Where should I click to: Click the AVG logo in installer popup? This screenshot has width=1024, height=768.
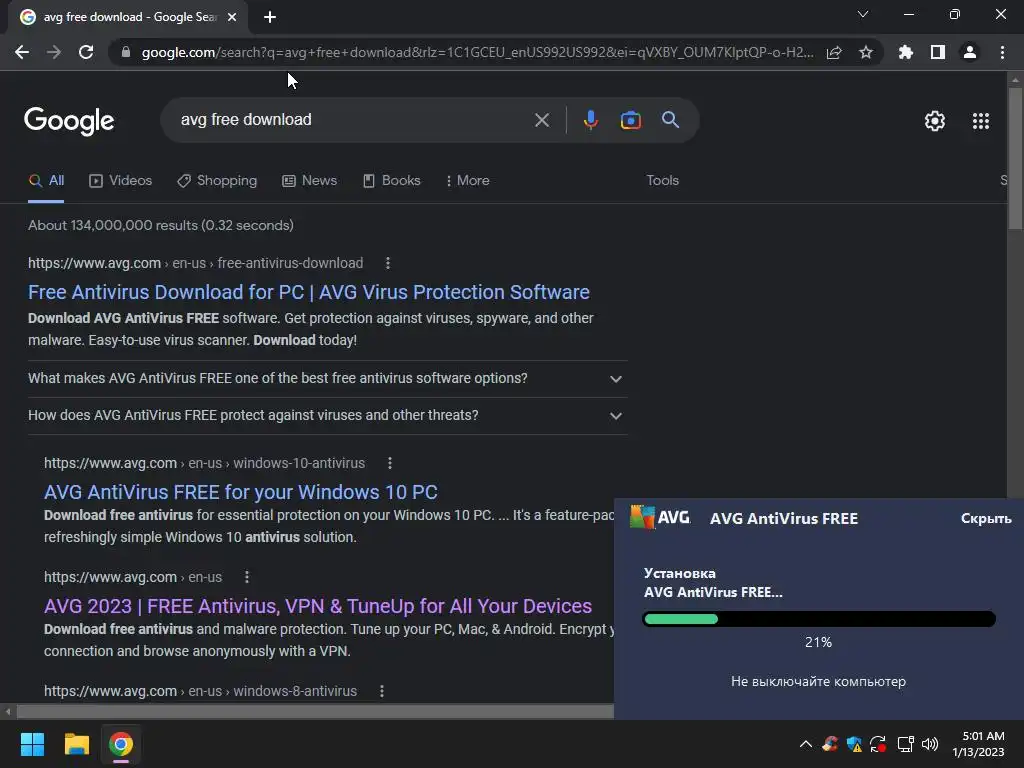click(x=660, y=517)
